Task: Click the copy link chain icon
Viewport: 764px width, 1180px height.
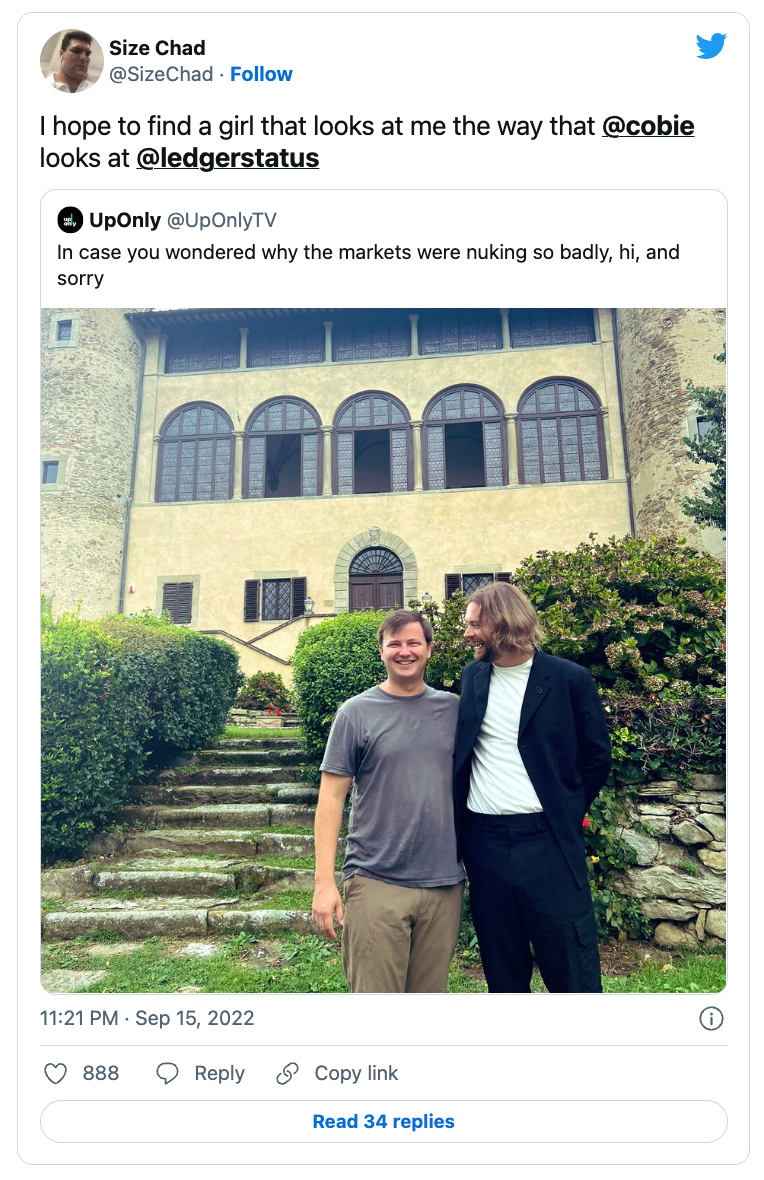Action: coord(288,1073)
